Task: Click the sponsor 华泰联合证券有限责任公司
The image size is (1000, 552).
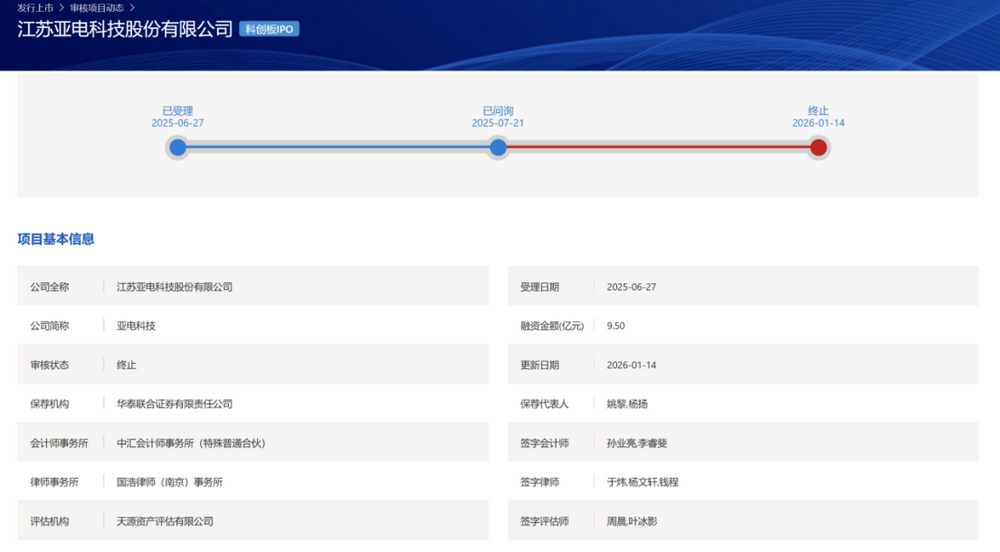Action: (174, 404)
